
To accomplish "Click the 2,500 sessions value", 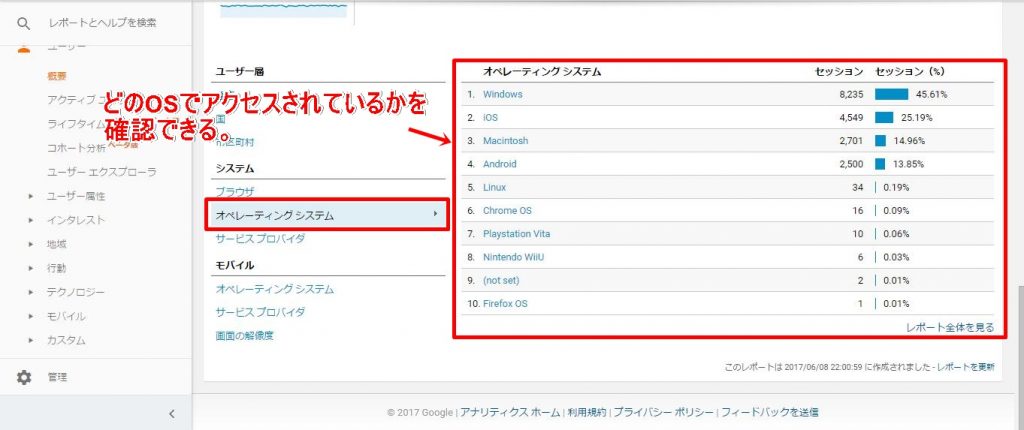I will [852, 164].
